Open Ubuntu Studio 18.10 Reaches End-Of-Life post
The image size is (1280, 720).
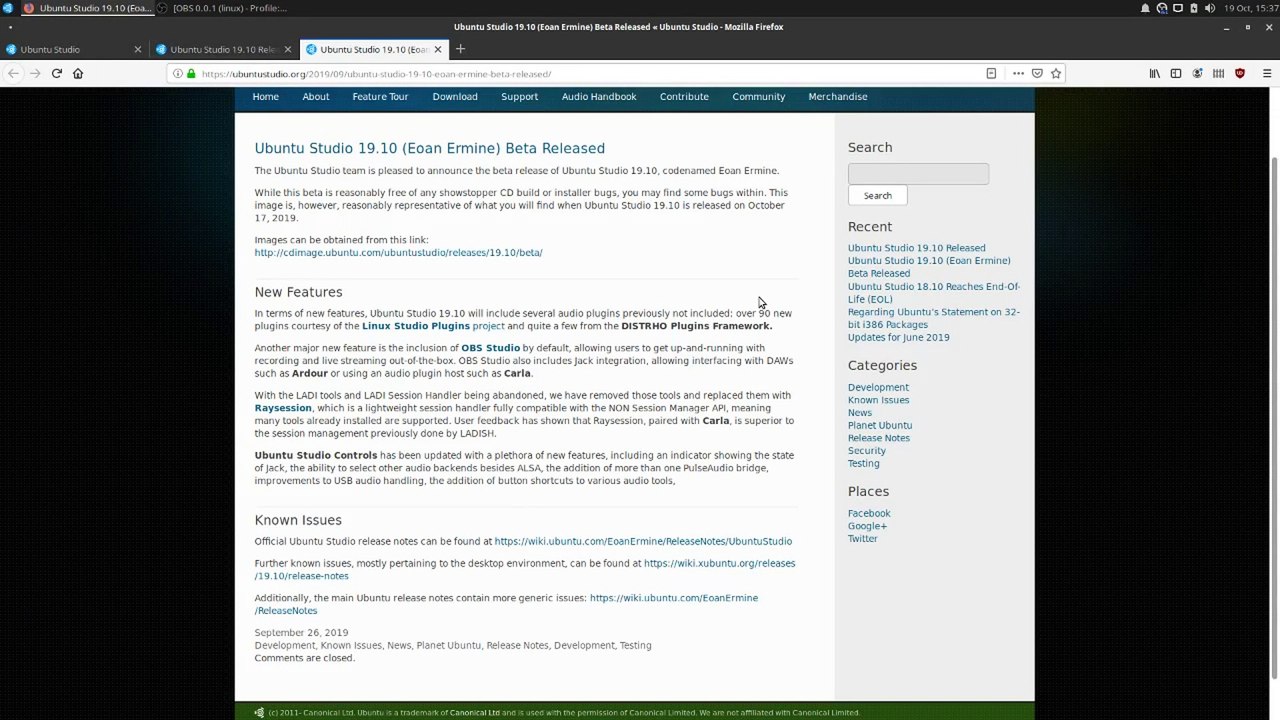934,293
